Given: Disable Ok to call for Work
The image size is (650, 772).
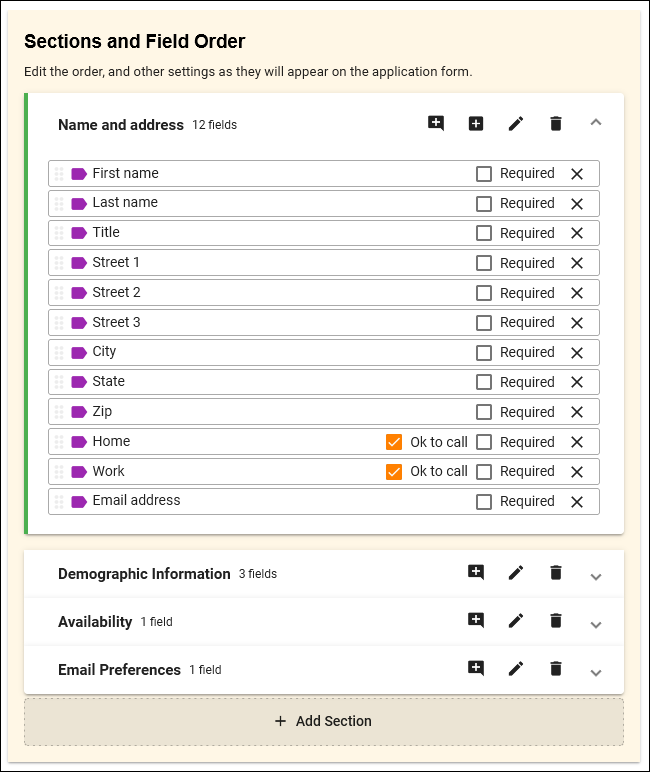Looking at the screenshot, I should 394,472.
